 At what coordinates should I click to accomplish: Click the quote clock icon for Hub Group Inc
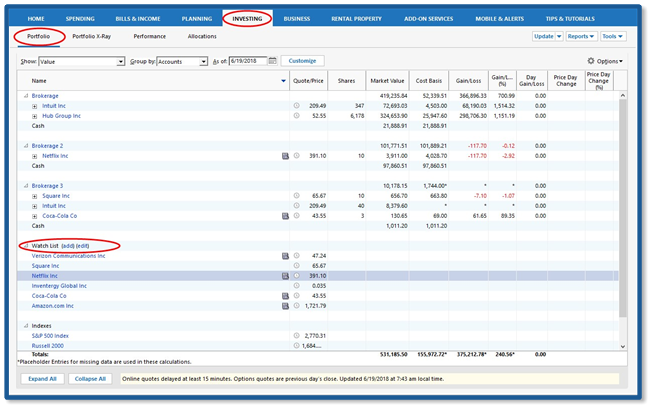pyautogui.click(x=296, y=115)
